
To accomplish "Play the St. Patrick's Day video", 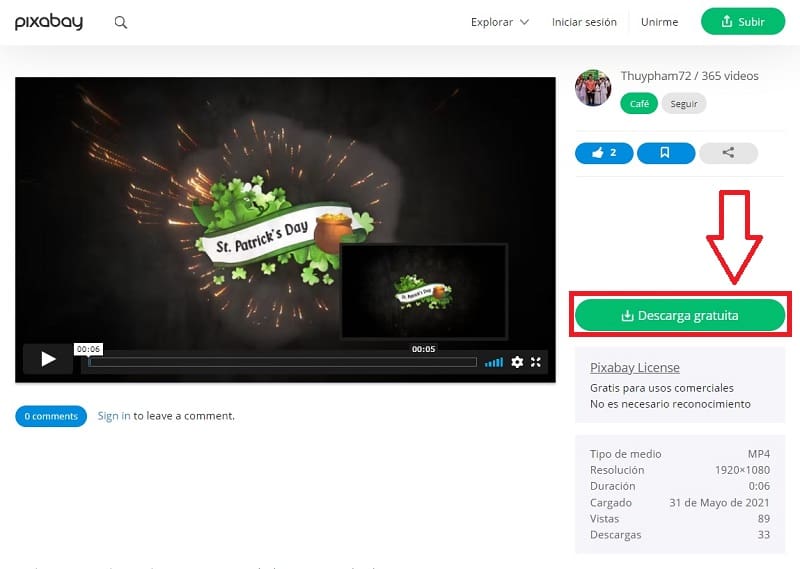I will (x=48, y=359).
